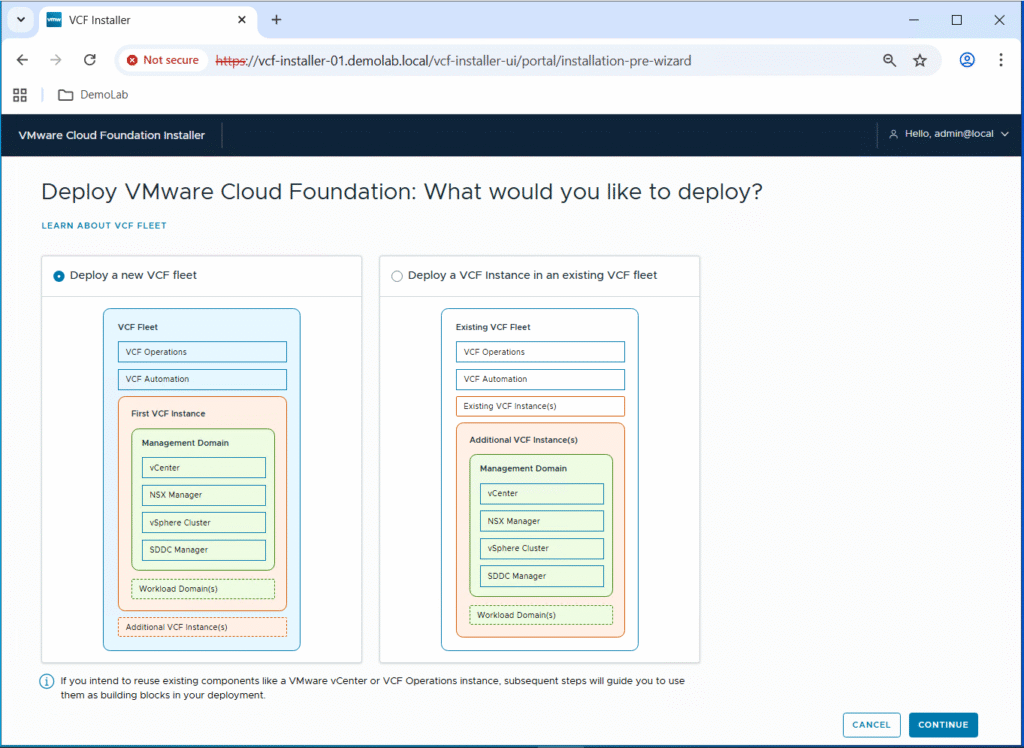Viewport: 1024px width, 748px height.
Task: Click vCenter box under Additional VCF Instance(s)
Action: coord(542,494)
